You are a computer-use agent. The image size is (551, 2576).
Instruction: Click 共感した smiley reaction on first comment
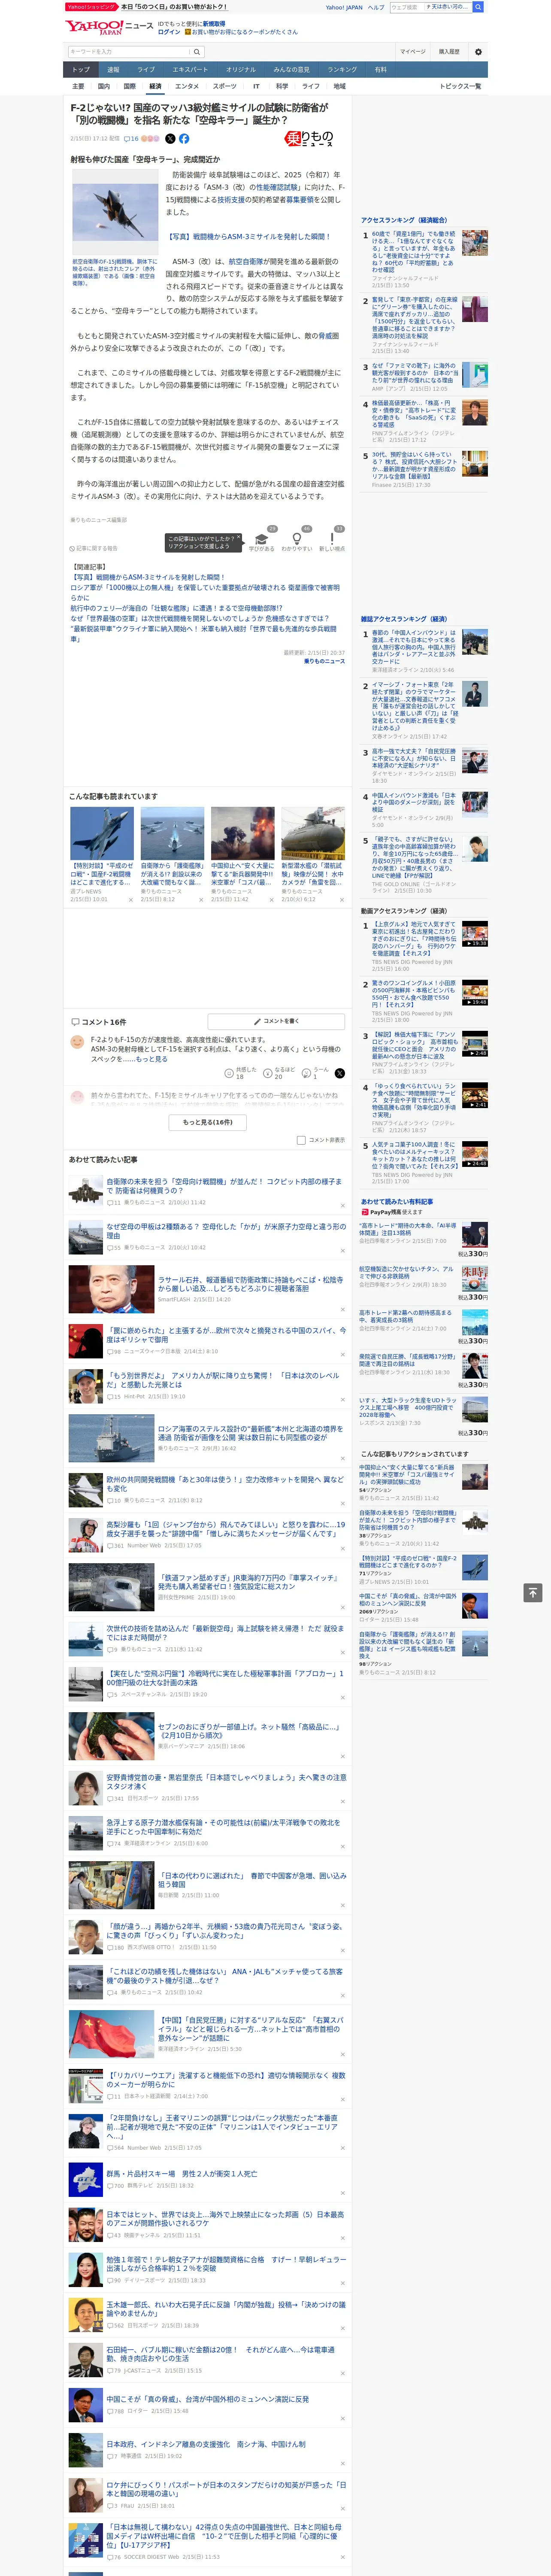(240, 1073)
